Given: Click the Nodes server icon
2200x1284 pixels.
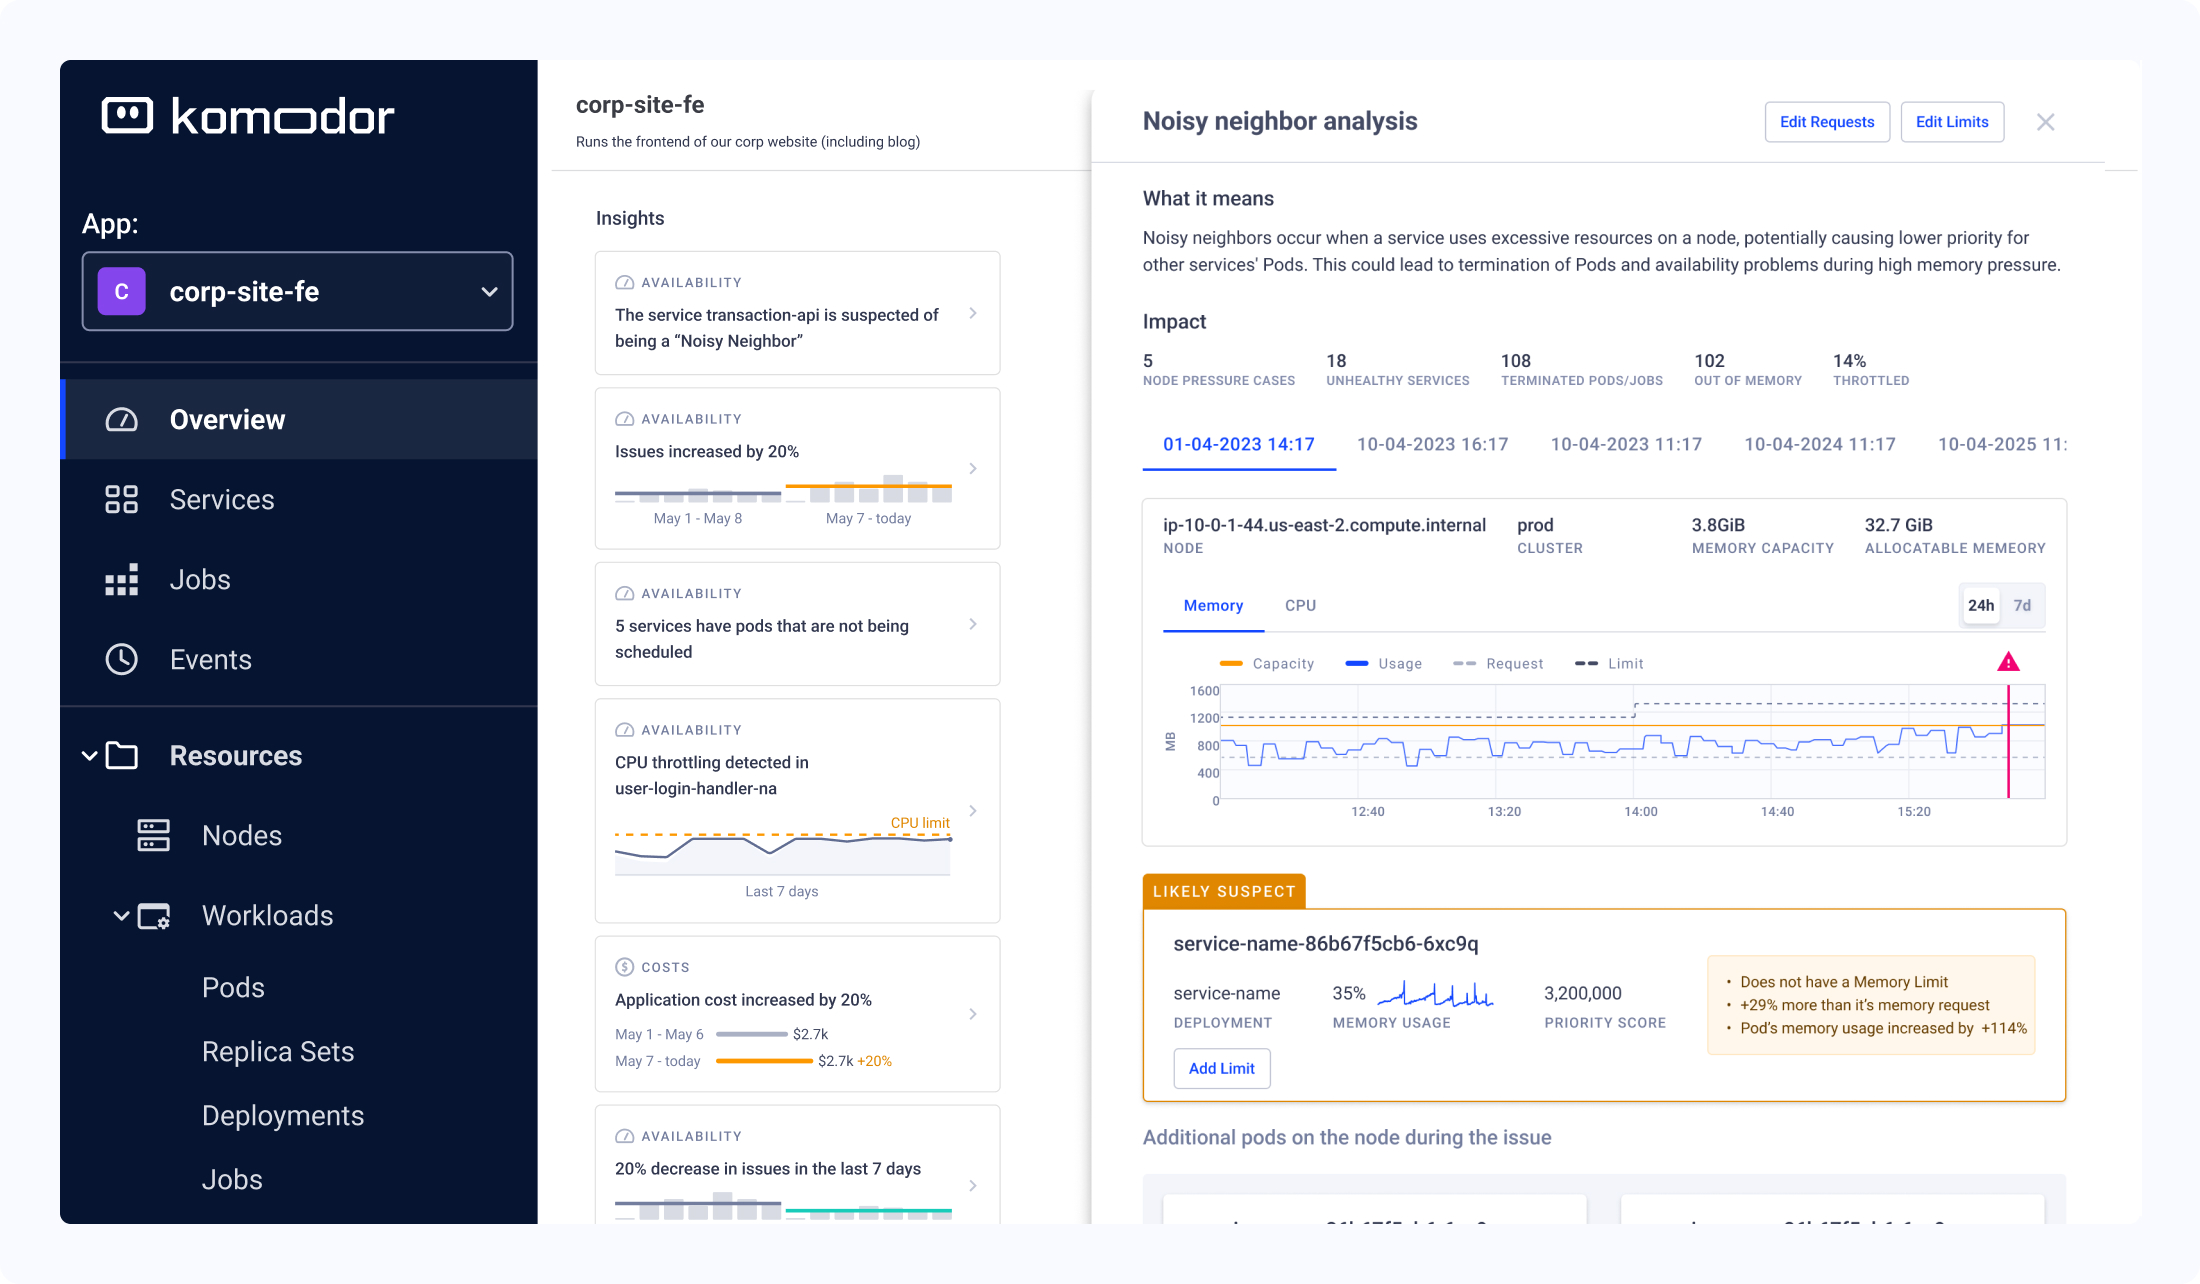Looking at the screenshot, I should (154, 836).
